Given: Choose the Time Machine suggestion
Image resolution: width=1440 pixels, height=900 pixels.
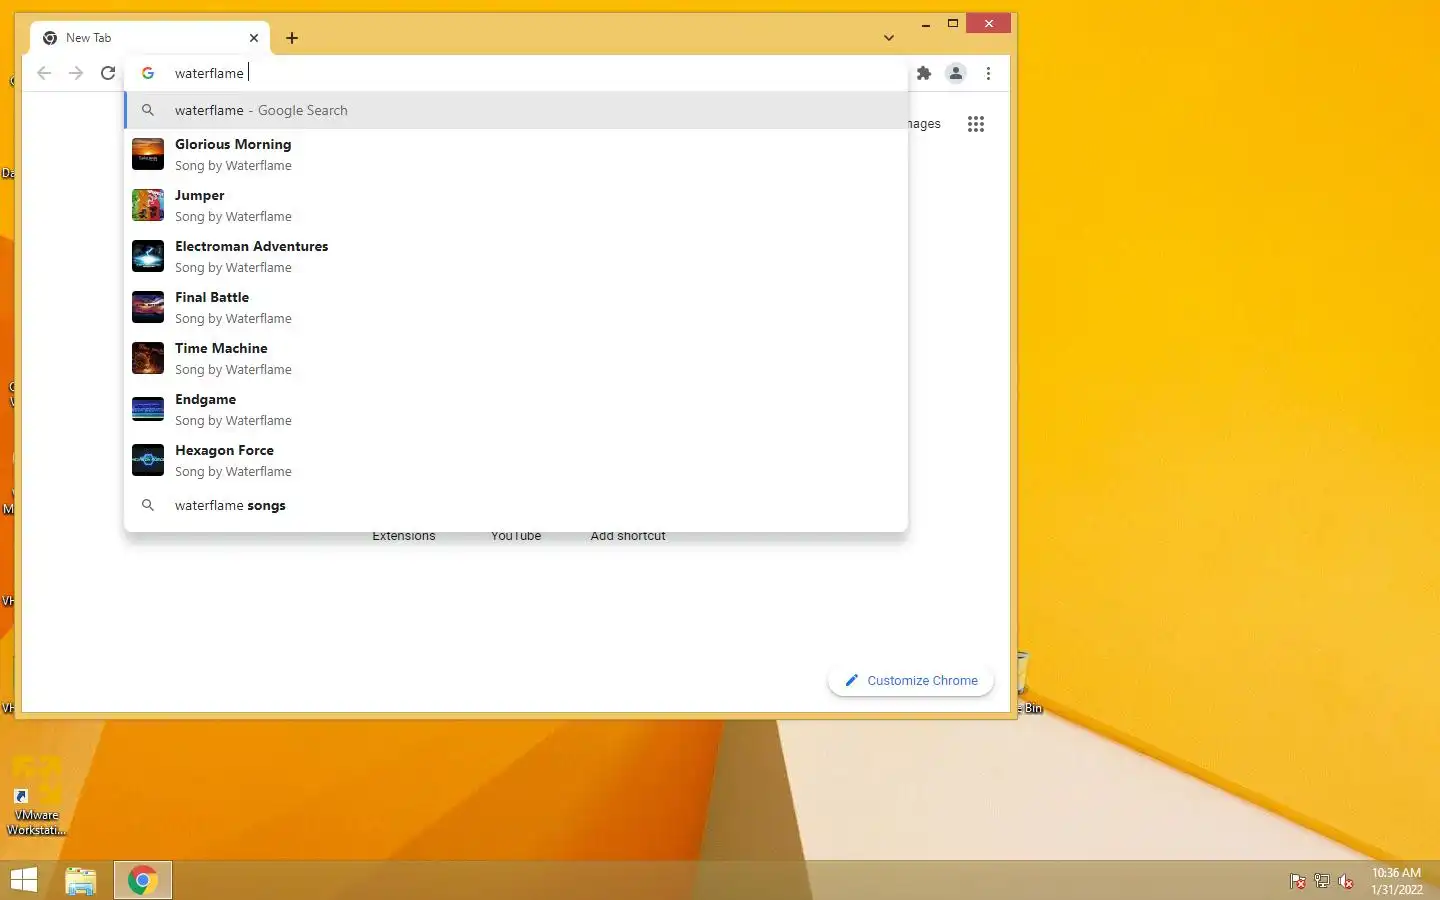Looking at the screenshot, I should tap(516, 358).
